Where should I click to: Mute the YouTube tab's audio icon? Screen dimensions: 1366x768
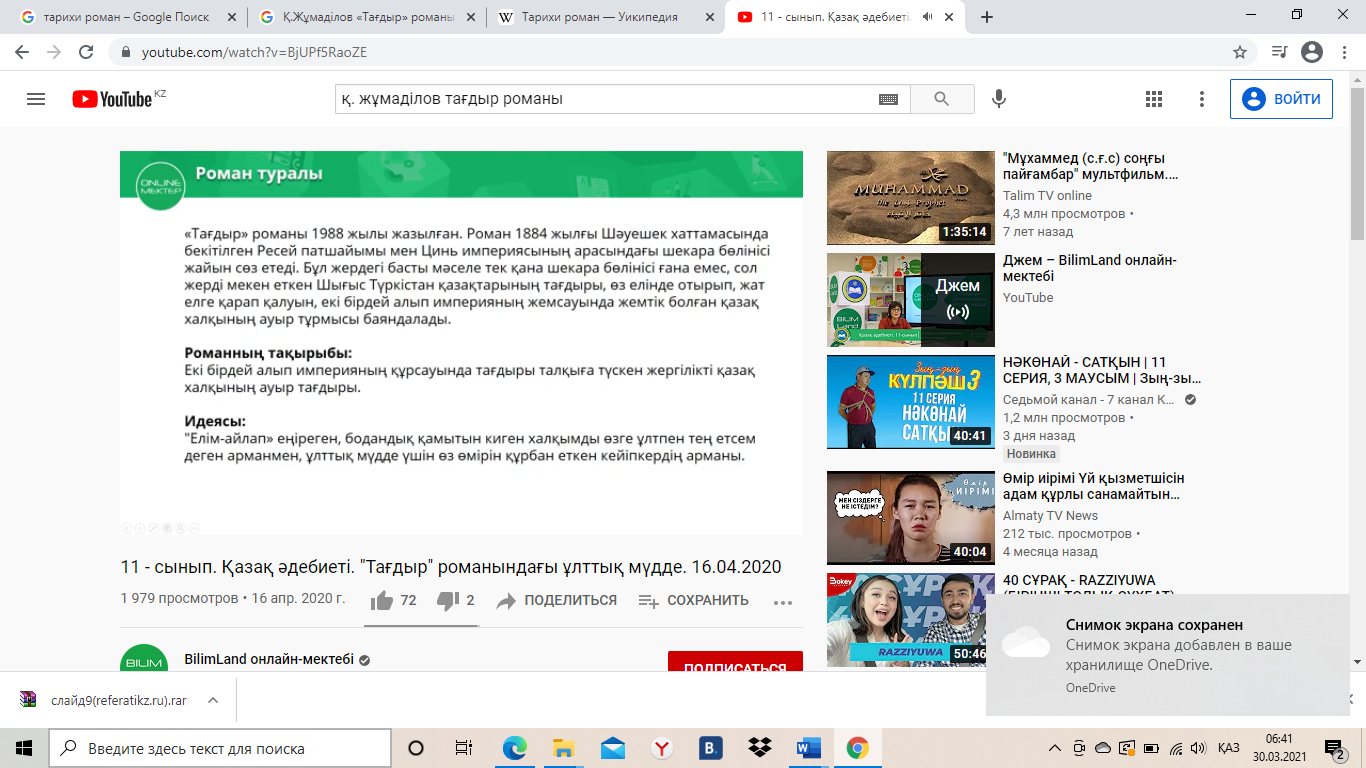927,17
